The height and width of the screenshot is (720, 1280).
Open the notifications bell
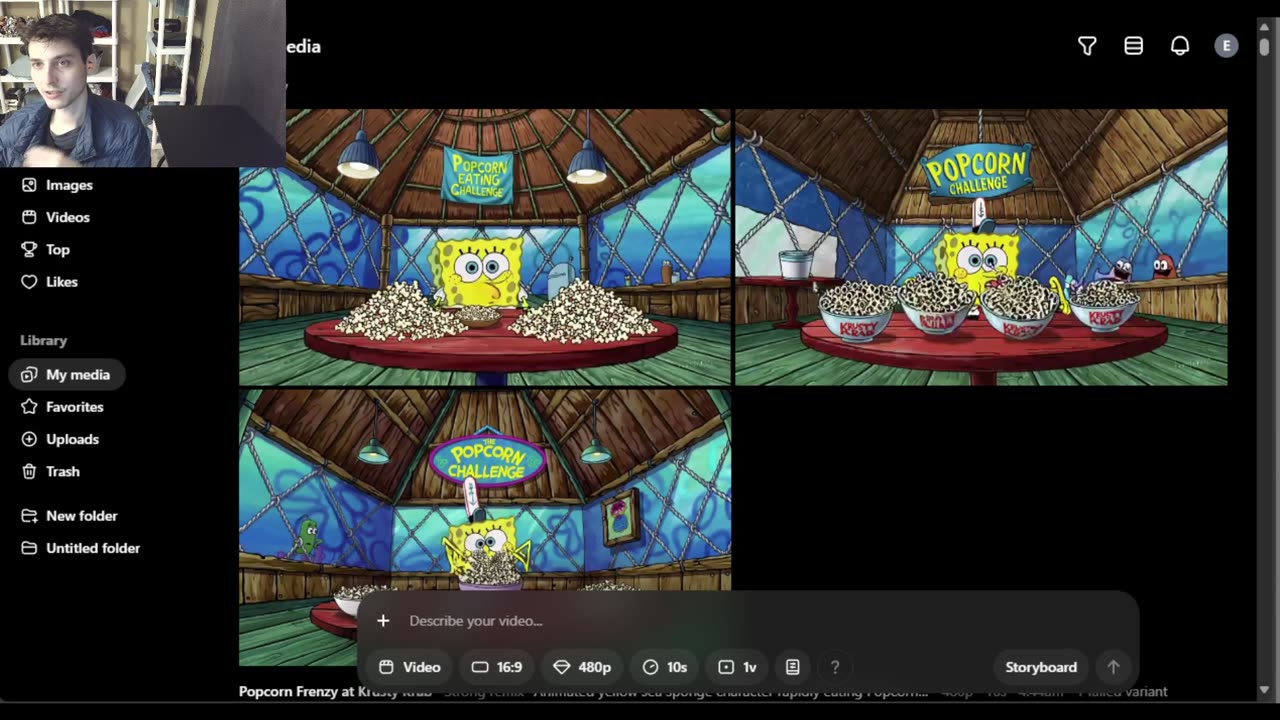(1180, 46)
